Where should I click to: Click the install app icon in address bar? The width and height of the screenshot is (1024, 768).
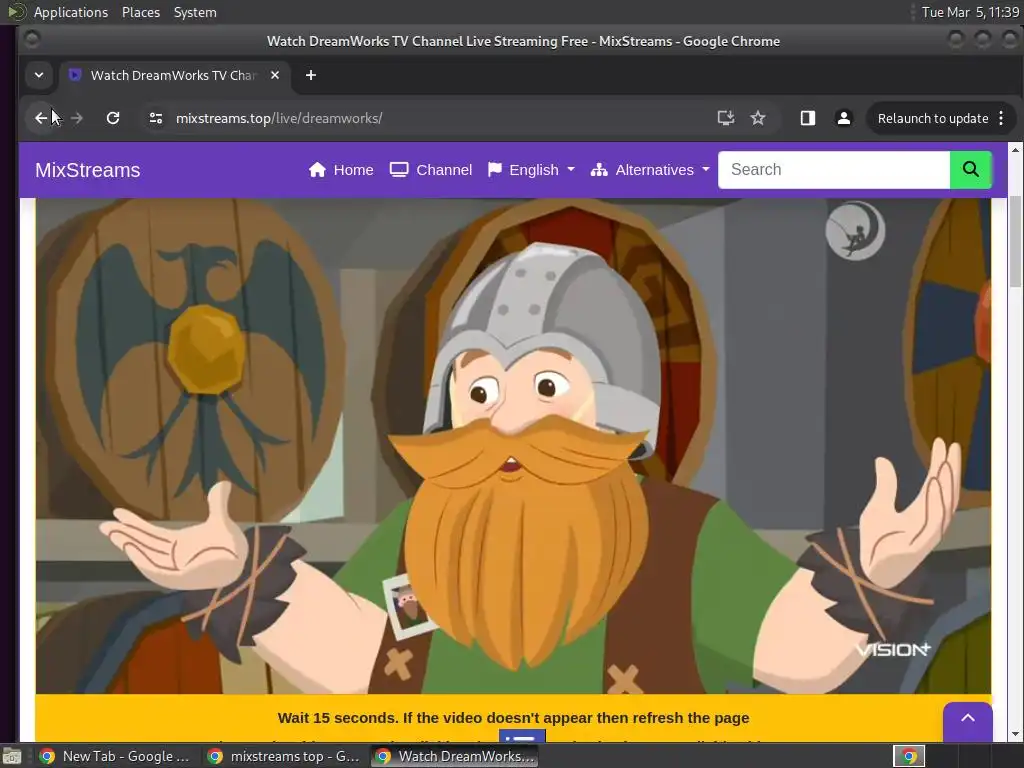pyautogui.click(x=726, y=118)
